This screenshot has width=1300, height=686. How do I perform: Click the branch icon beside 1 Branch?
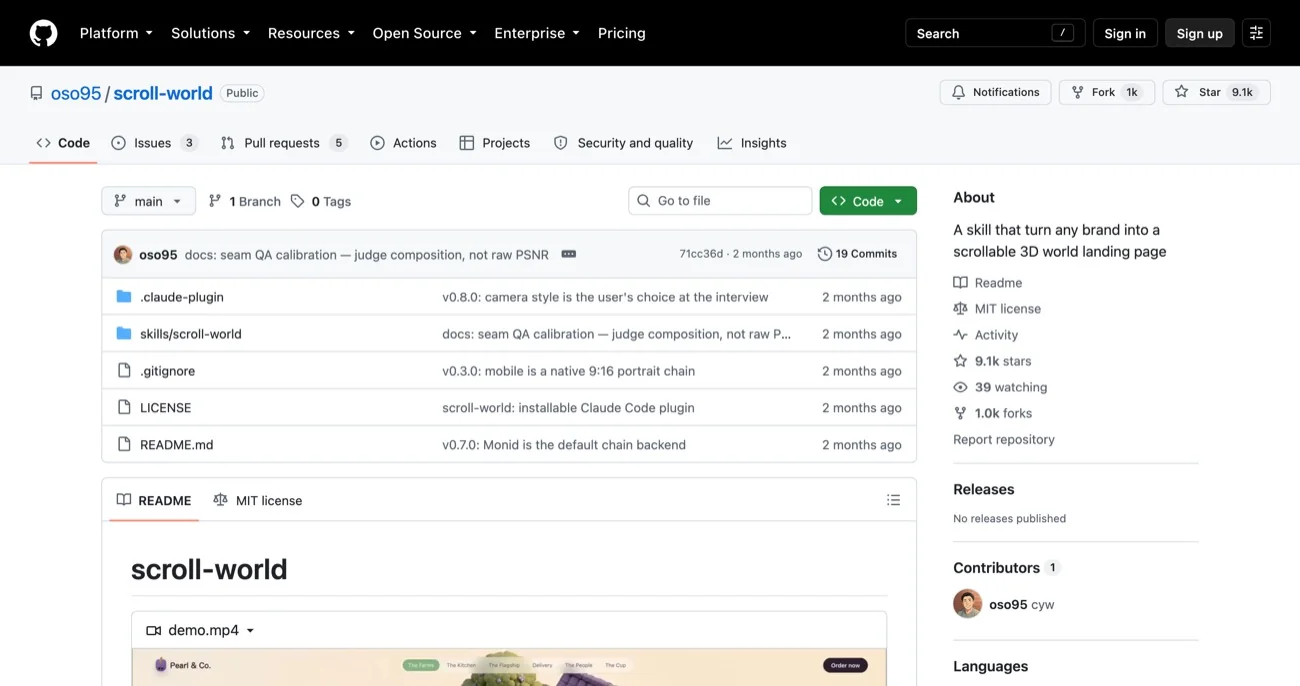point(215,201)
